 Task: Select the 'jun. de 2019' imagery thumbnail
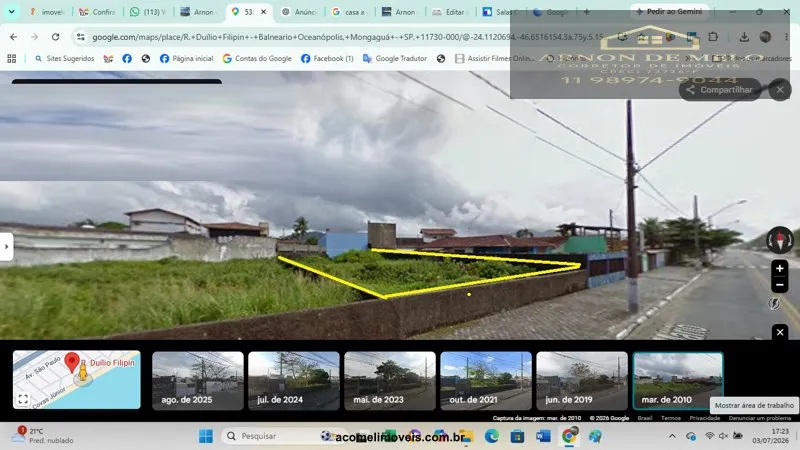point(582,381)
